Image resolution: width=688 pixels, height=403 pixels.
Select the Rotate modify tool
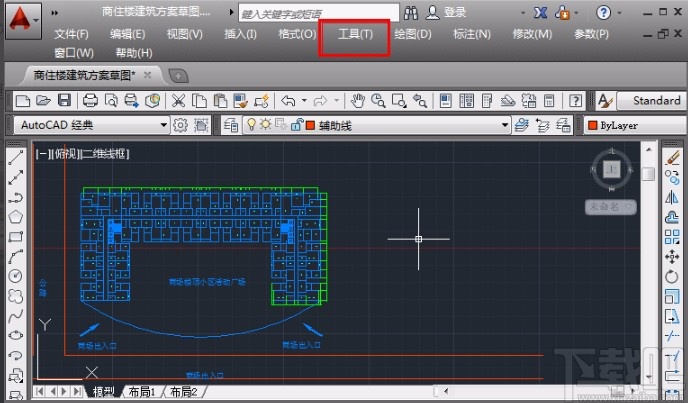pyautogui.click(x=672, y=275)
